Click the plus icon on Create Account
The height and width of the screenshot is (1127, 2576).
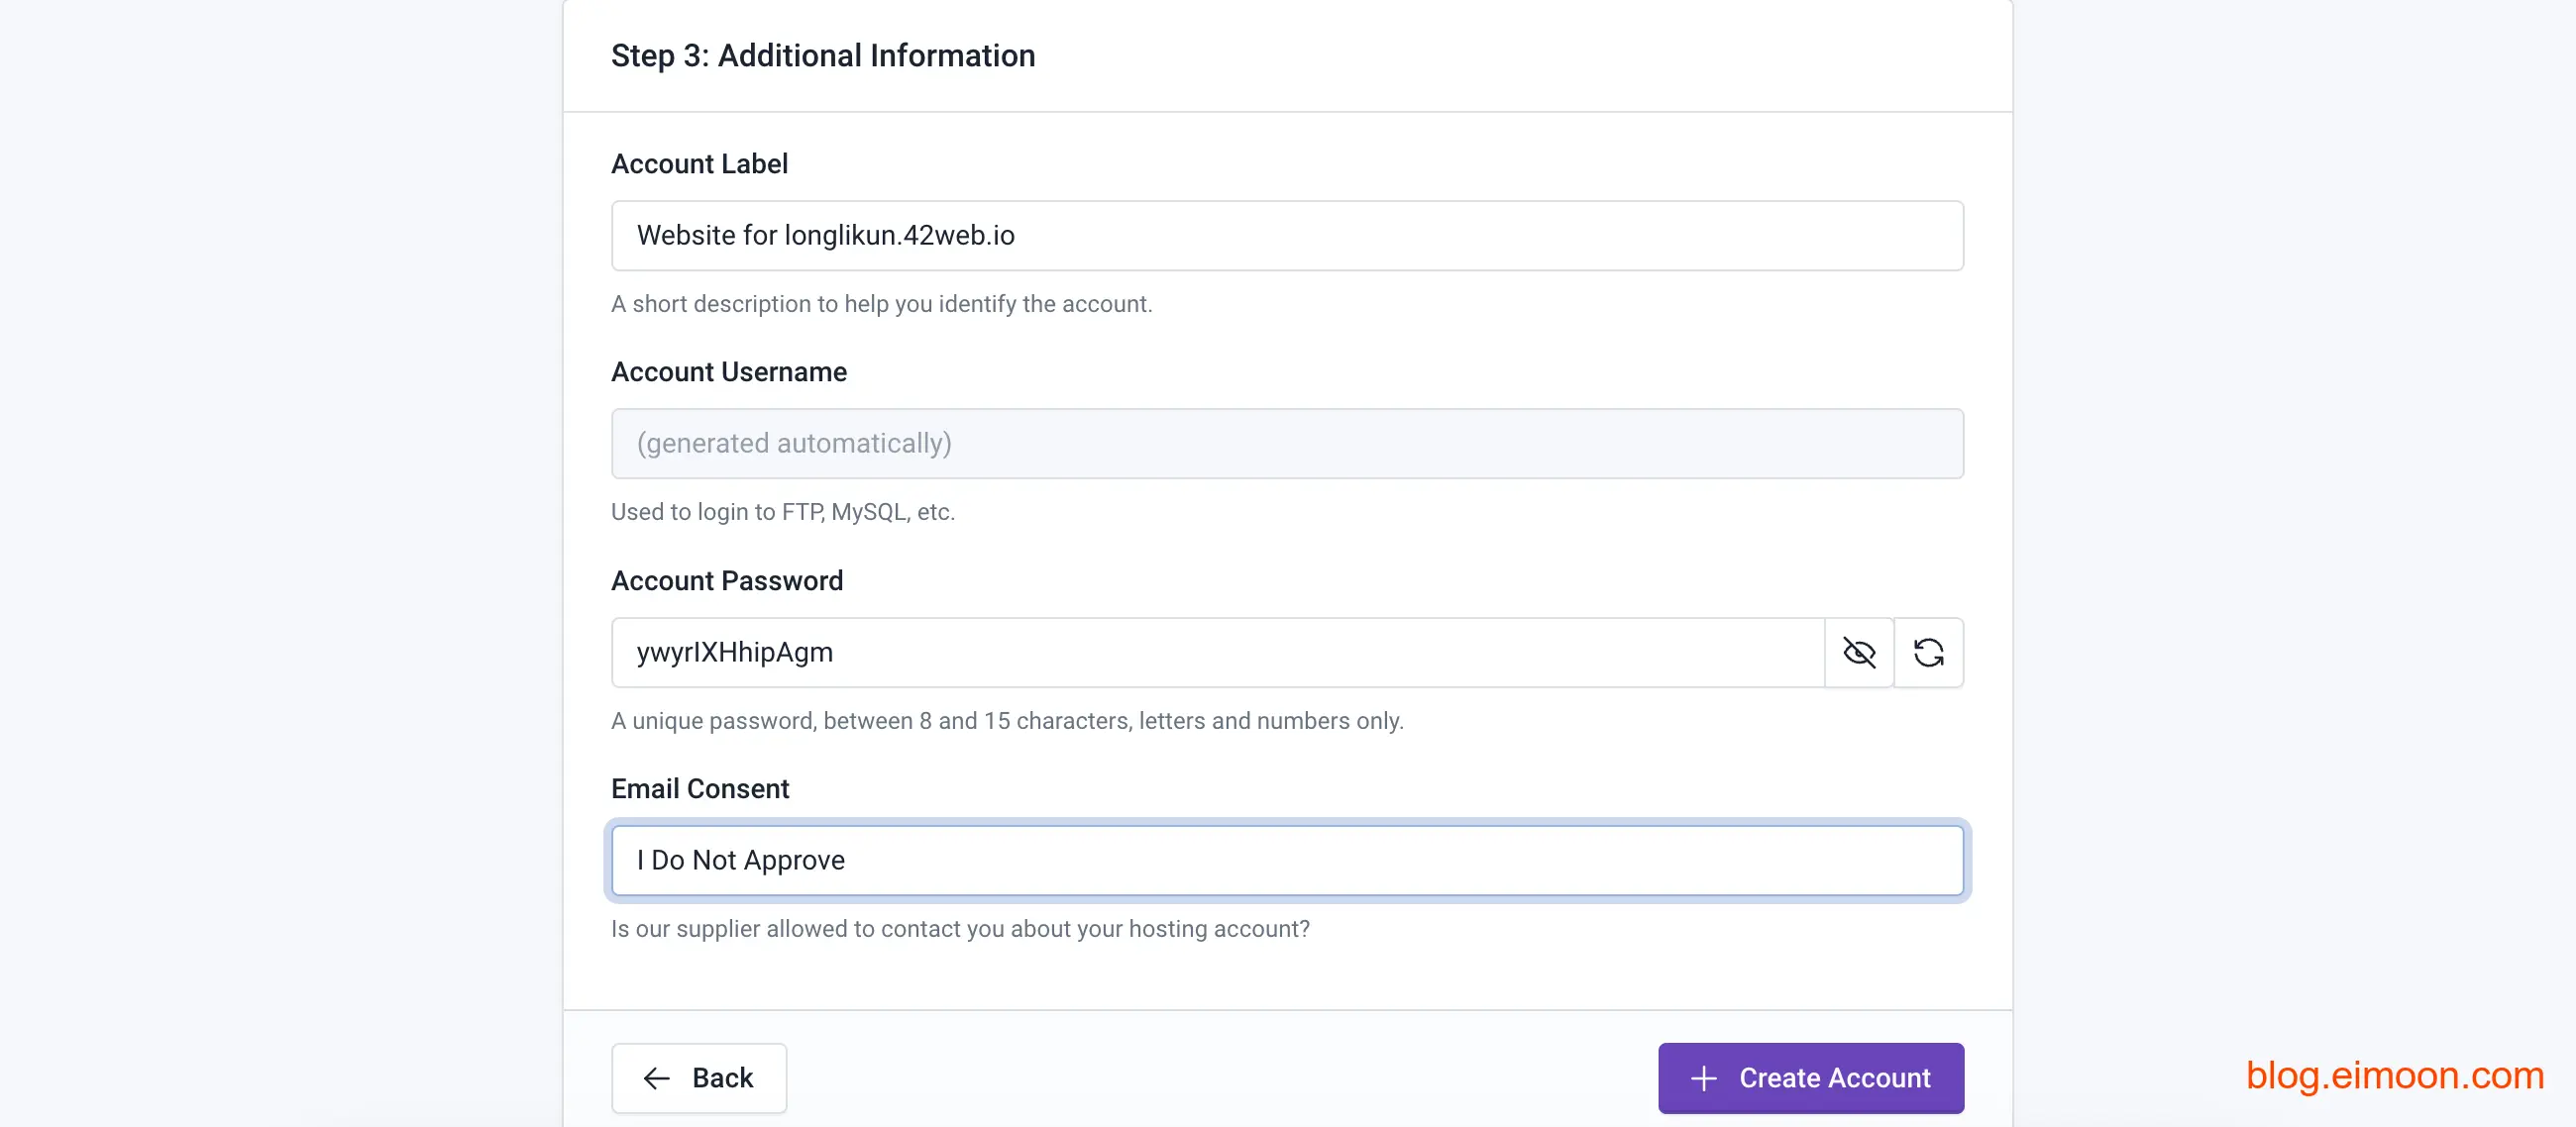pyautogui.click(x=1703, y=1078)
